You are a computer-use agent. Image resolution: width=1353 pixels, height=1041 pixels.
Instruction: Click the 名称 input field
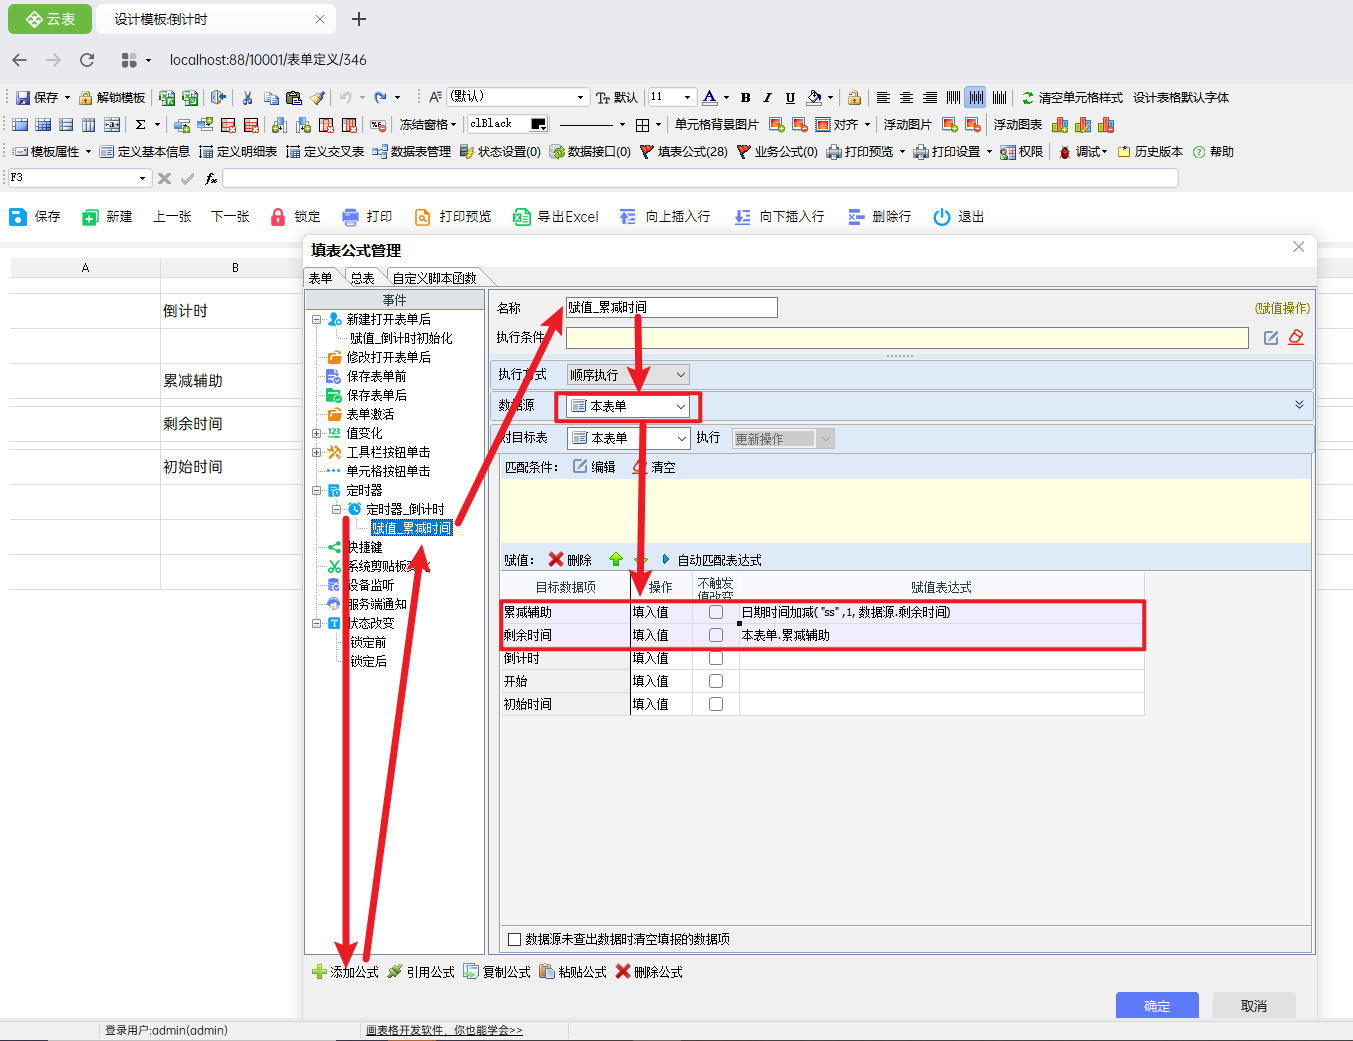coord(671,308)
